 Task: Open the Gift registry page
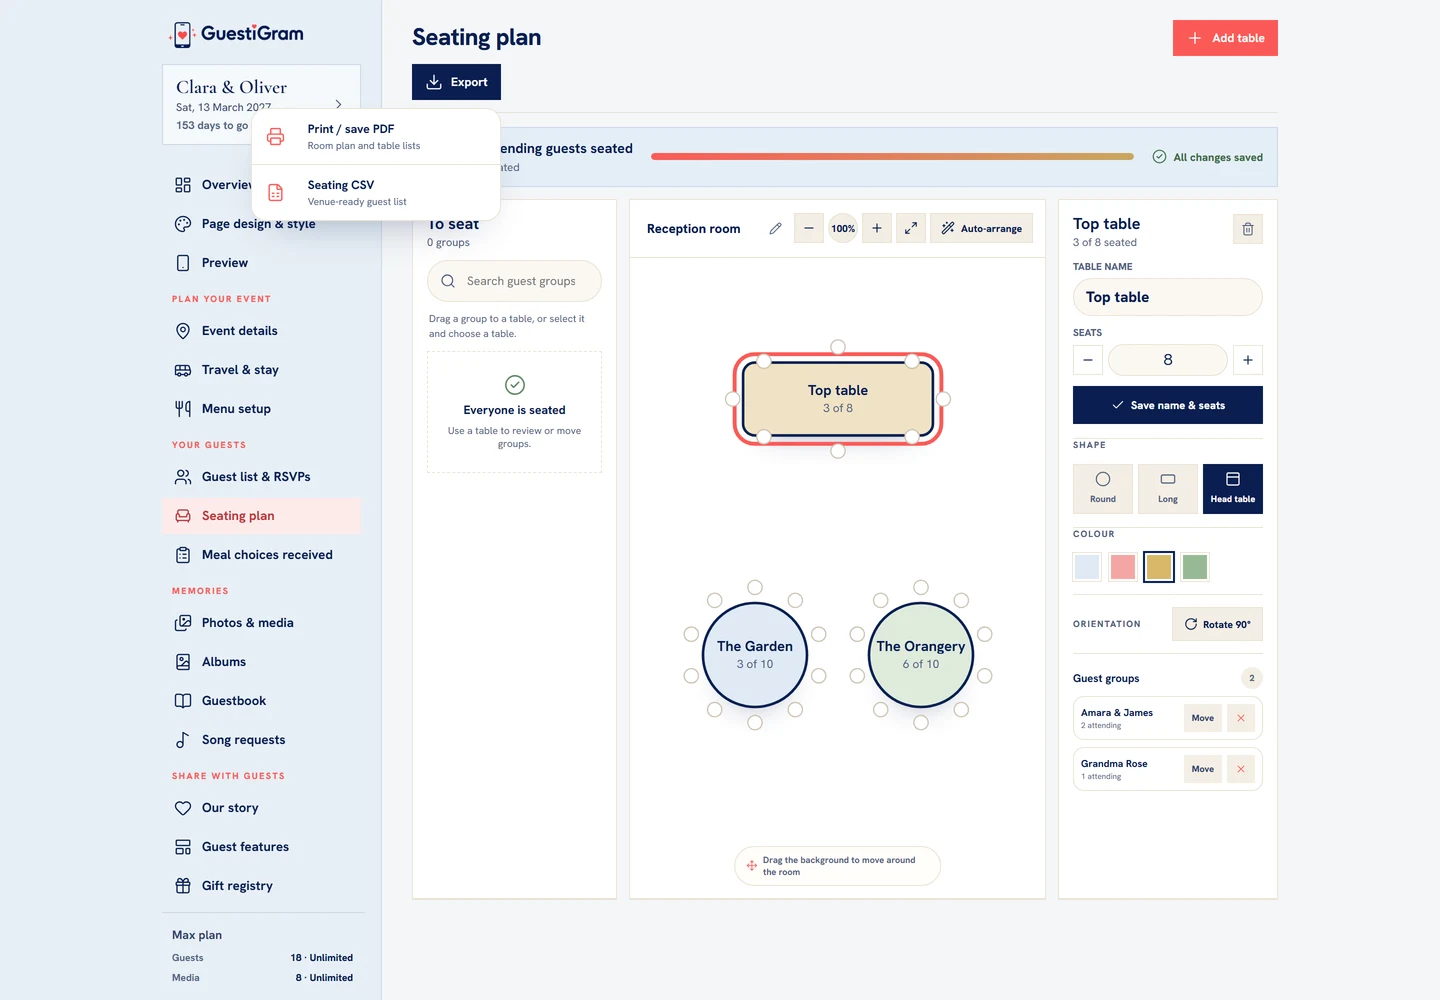click(x=261, y=886)
